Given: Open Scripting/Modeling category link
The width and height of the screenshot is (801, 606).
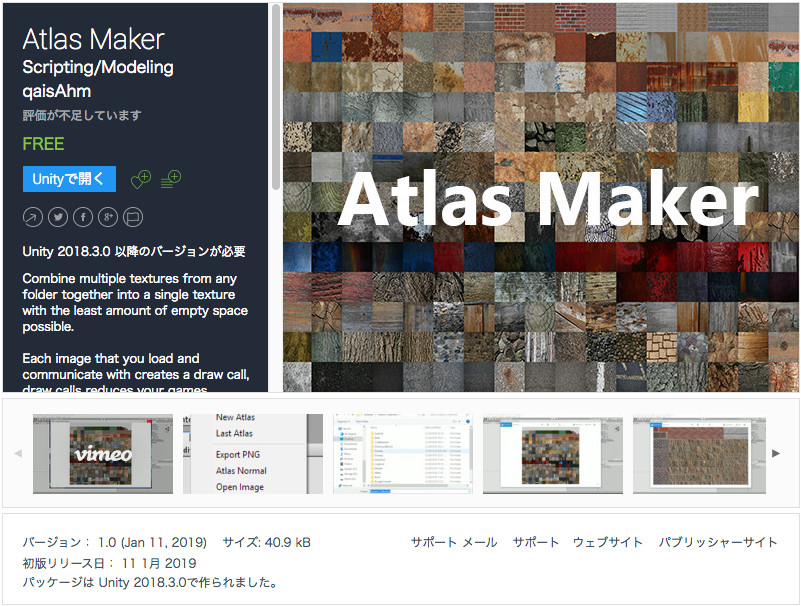Looking at the screenshot, I should tap(98, 67).
